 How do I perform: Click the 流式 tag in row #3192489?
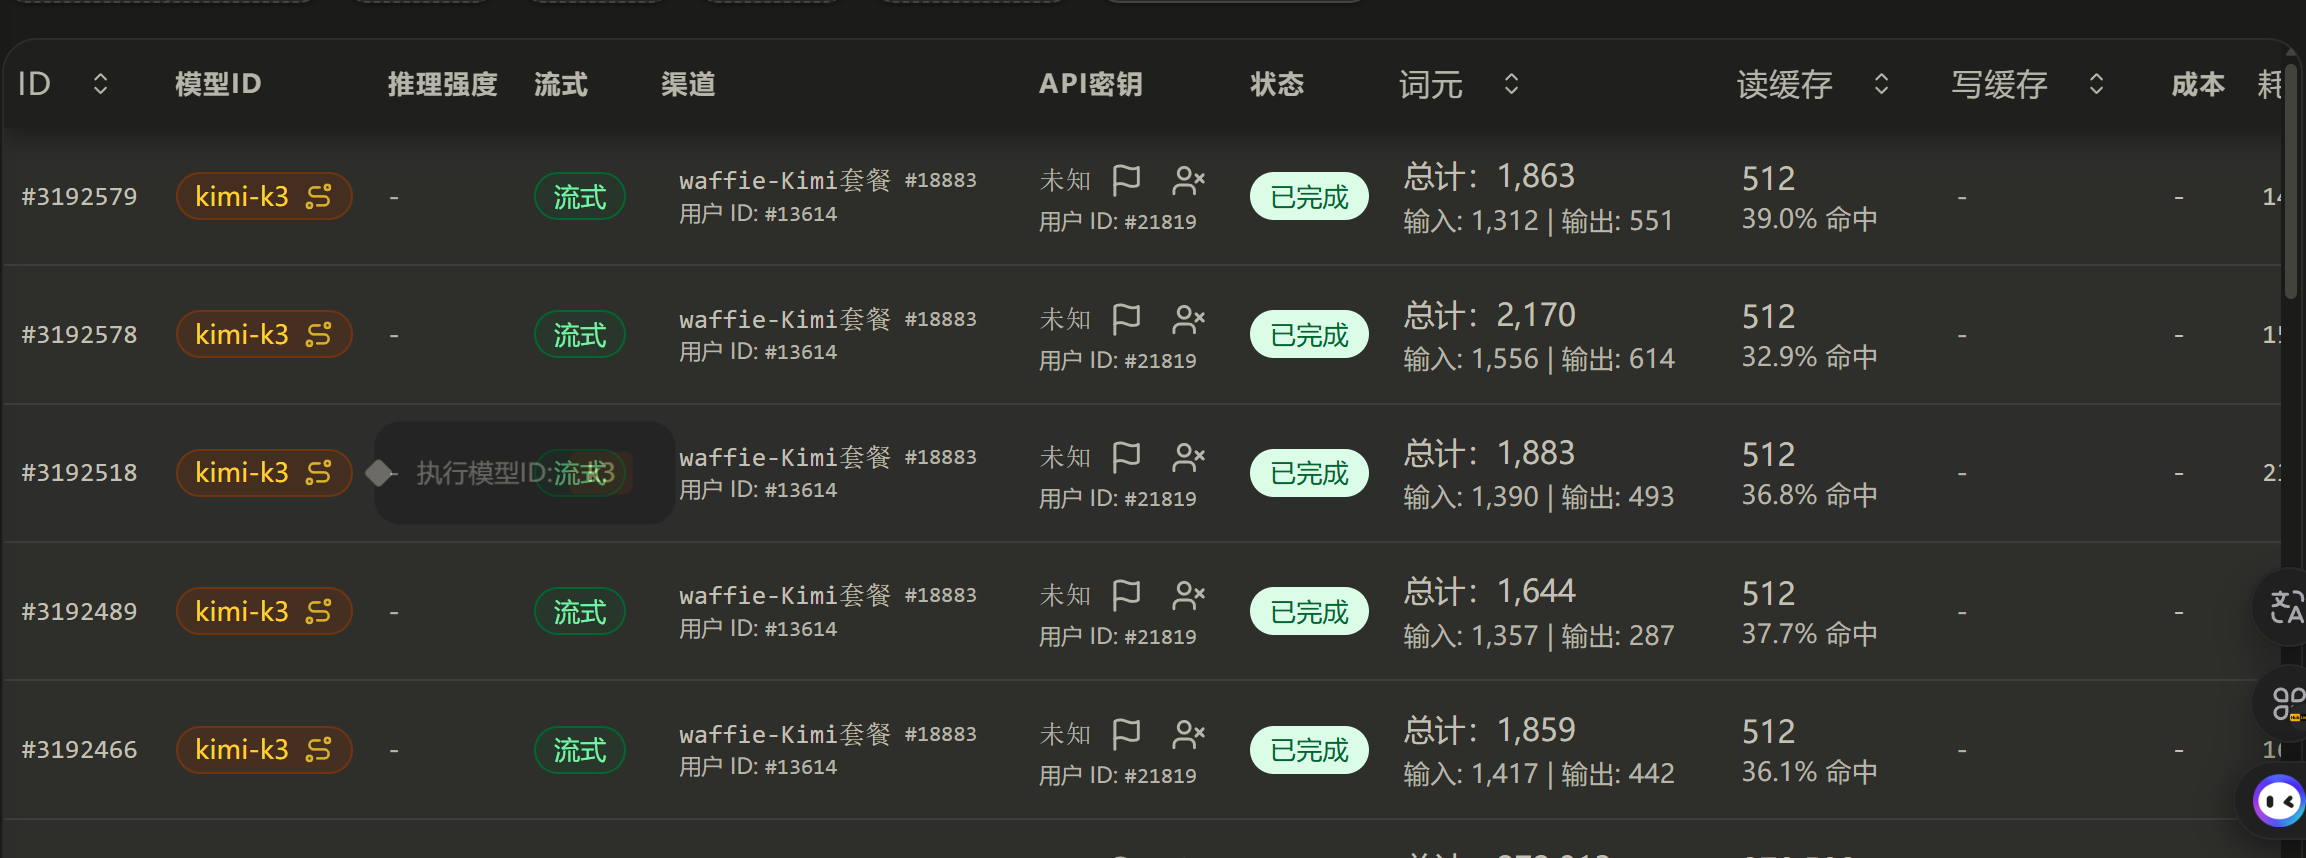coord(580,612)
